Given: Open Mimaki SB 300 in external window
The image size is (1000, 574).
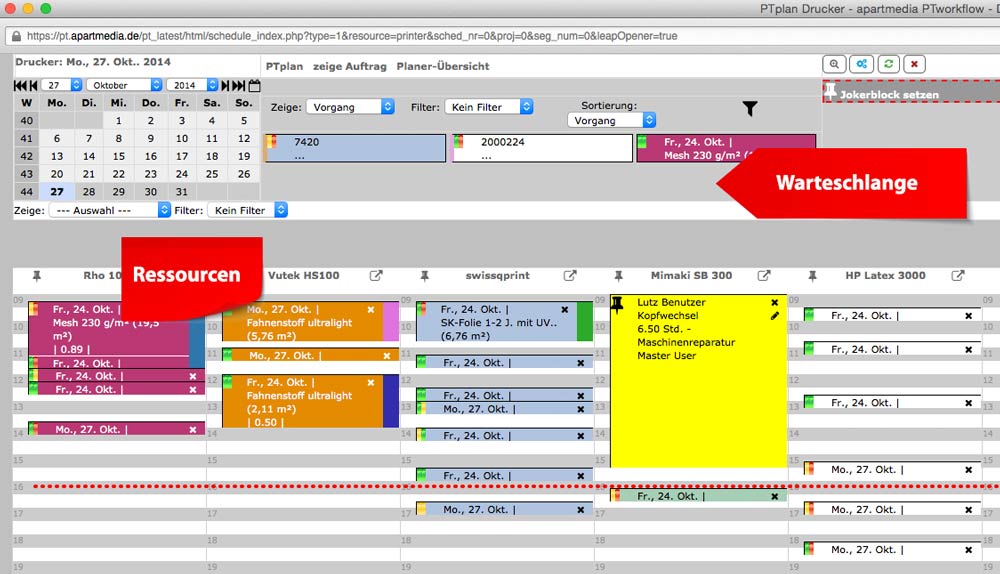Looking at the screenshot, I should point(764,276).
